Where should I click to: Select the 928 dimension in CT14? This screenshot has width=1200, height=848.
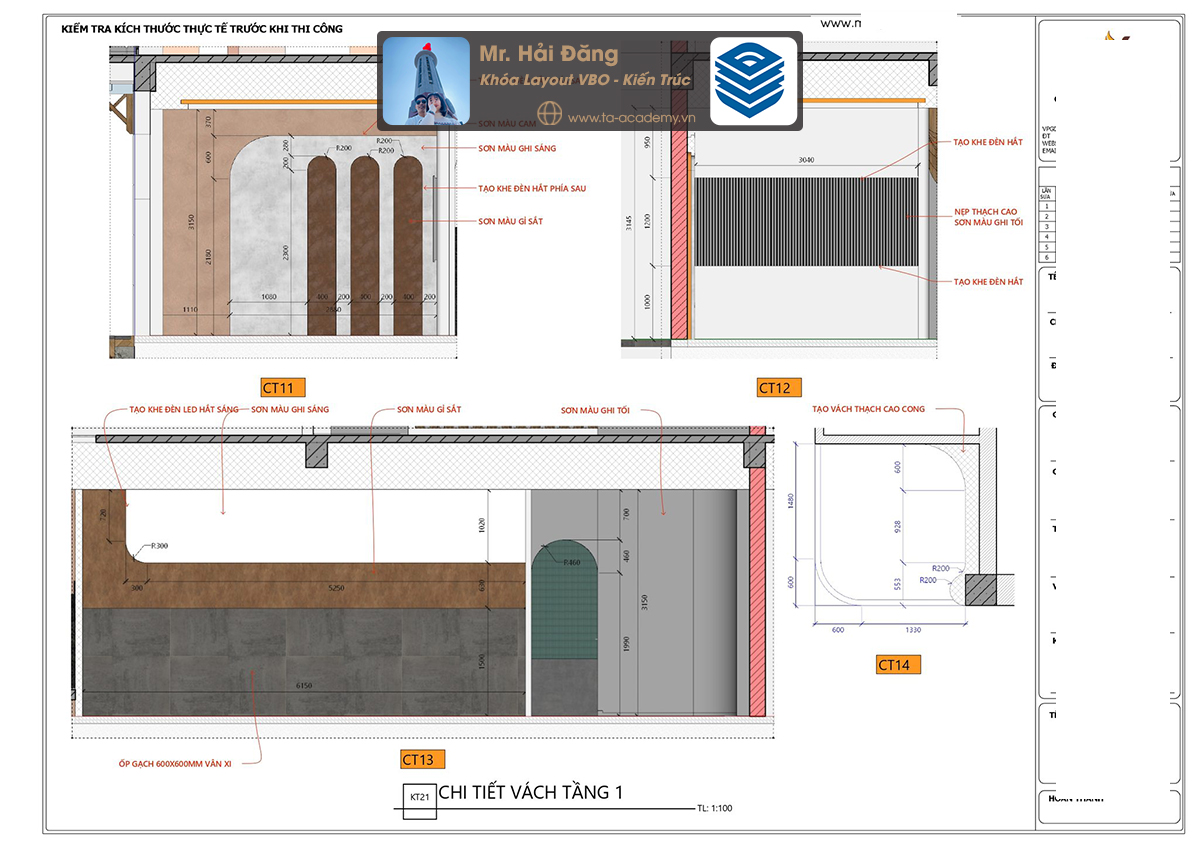(x=898, y=525)
